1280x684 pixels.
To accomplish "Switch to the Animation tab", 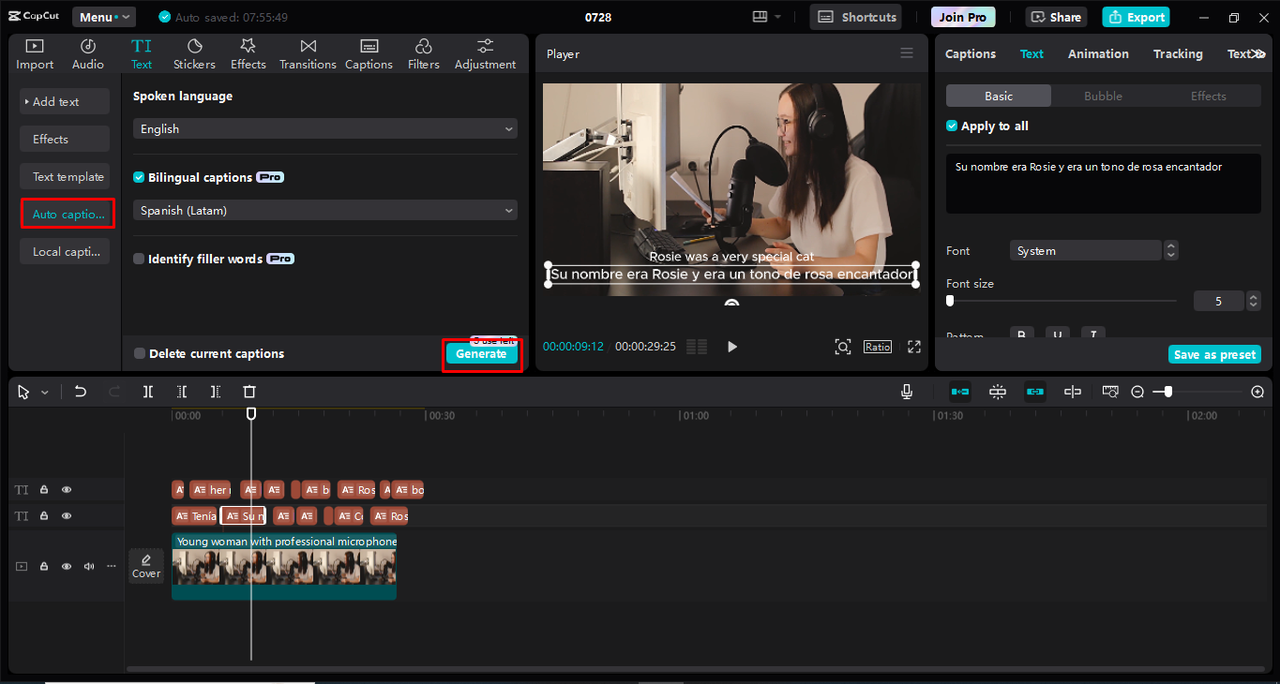I will tap(1098, 54).
